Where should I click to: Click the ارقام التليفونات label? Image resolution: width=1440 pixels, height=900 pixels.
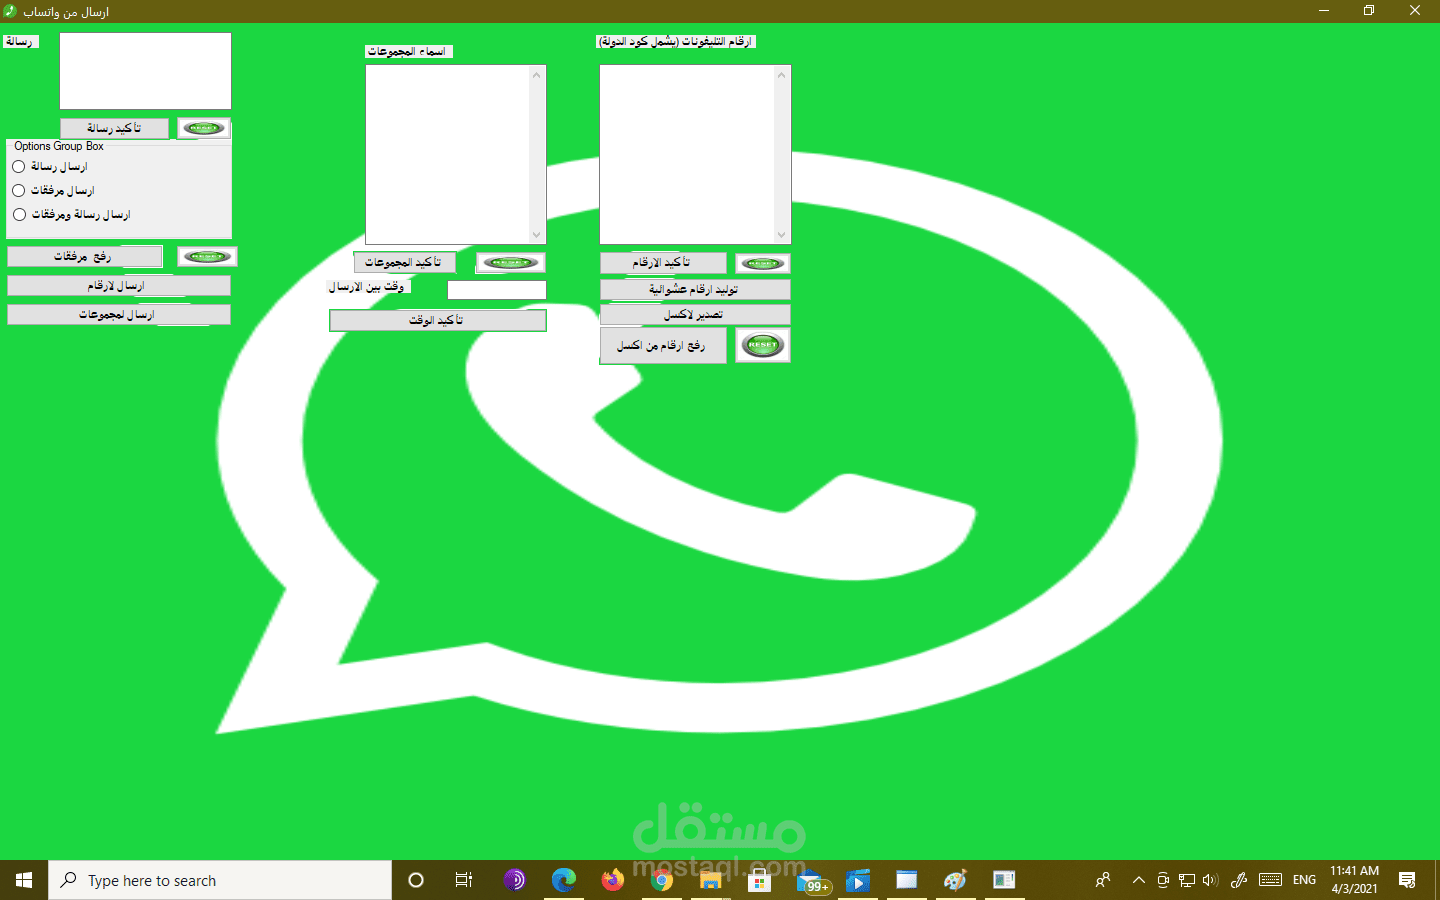pos(675,42)
